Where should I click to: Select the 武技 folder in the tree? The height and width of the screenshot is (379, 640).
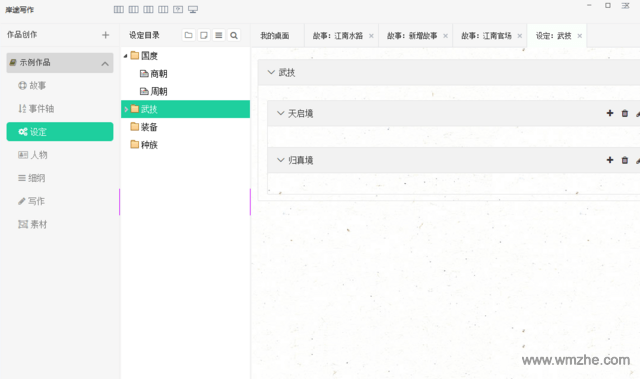[x=185, y=109]
